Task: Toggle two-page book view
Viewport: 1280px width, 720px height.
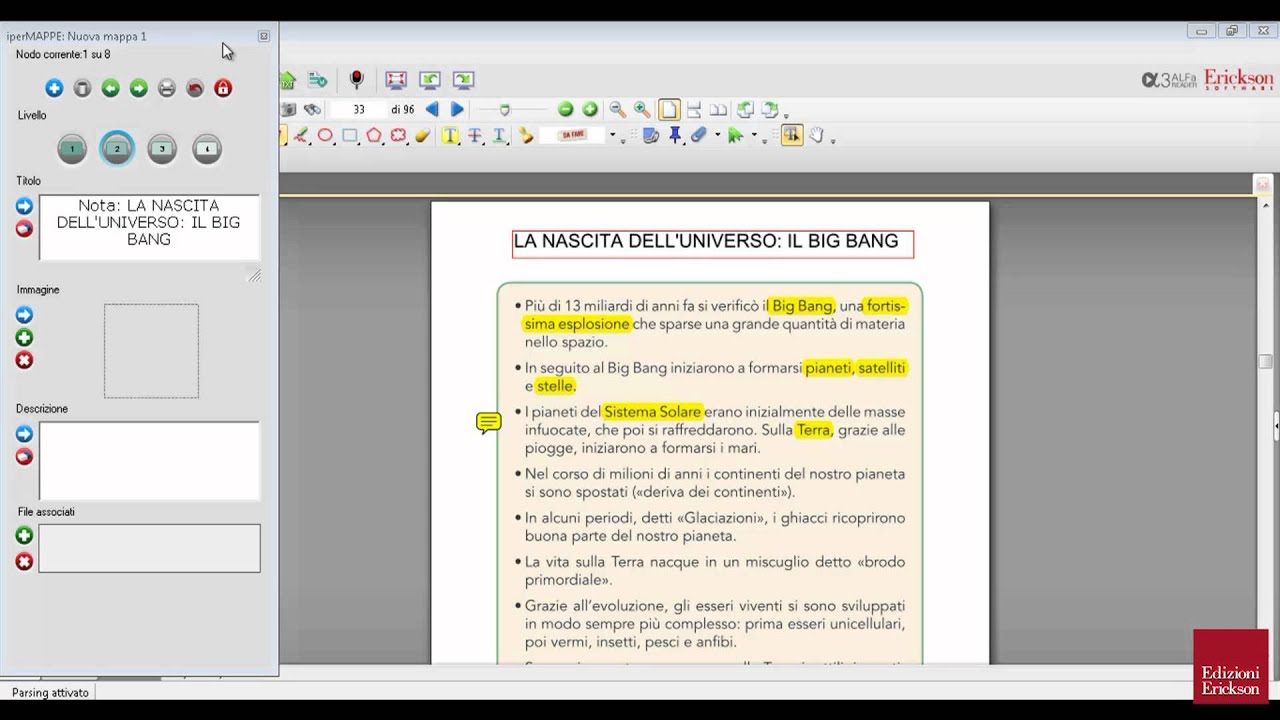Action: point(718,110)
